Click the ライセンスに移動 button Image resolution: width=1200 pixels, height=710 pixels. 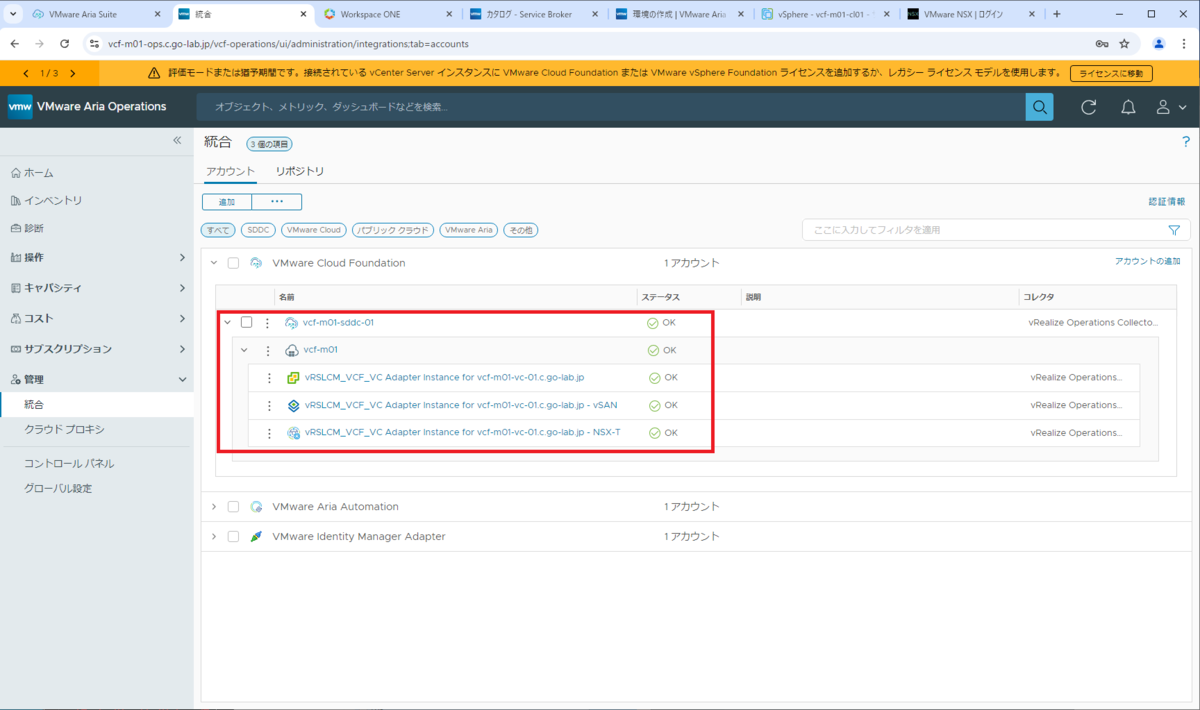point(1111,73)
